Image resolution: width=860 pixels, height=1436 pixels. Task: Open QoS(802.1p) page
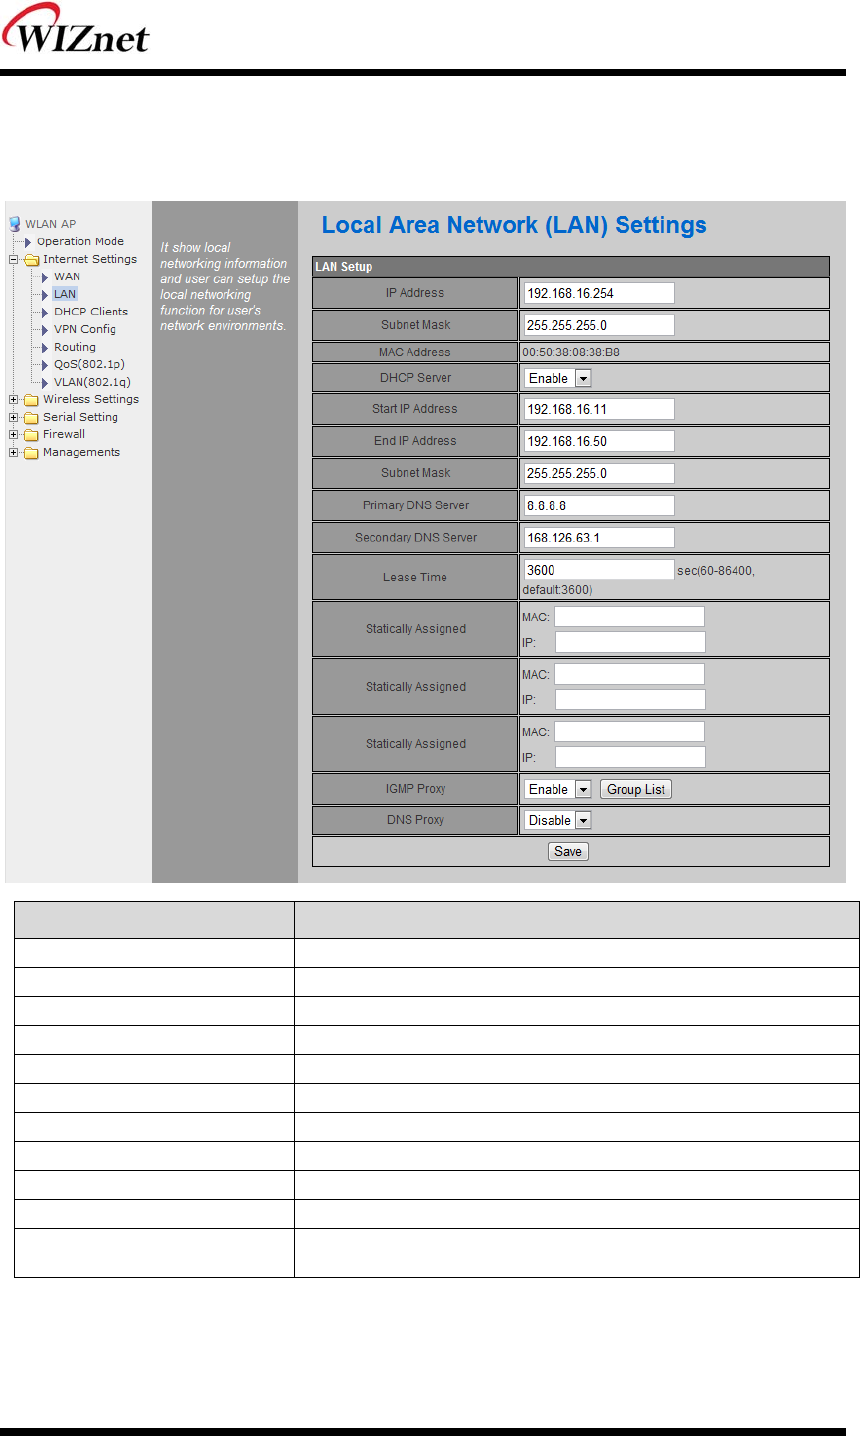point(89,364)
